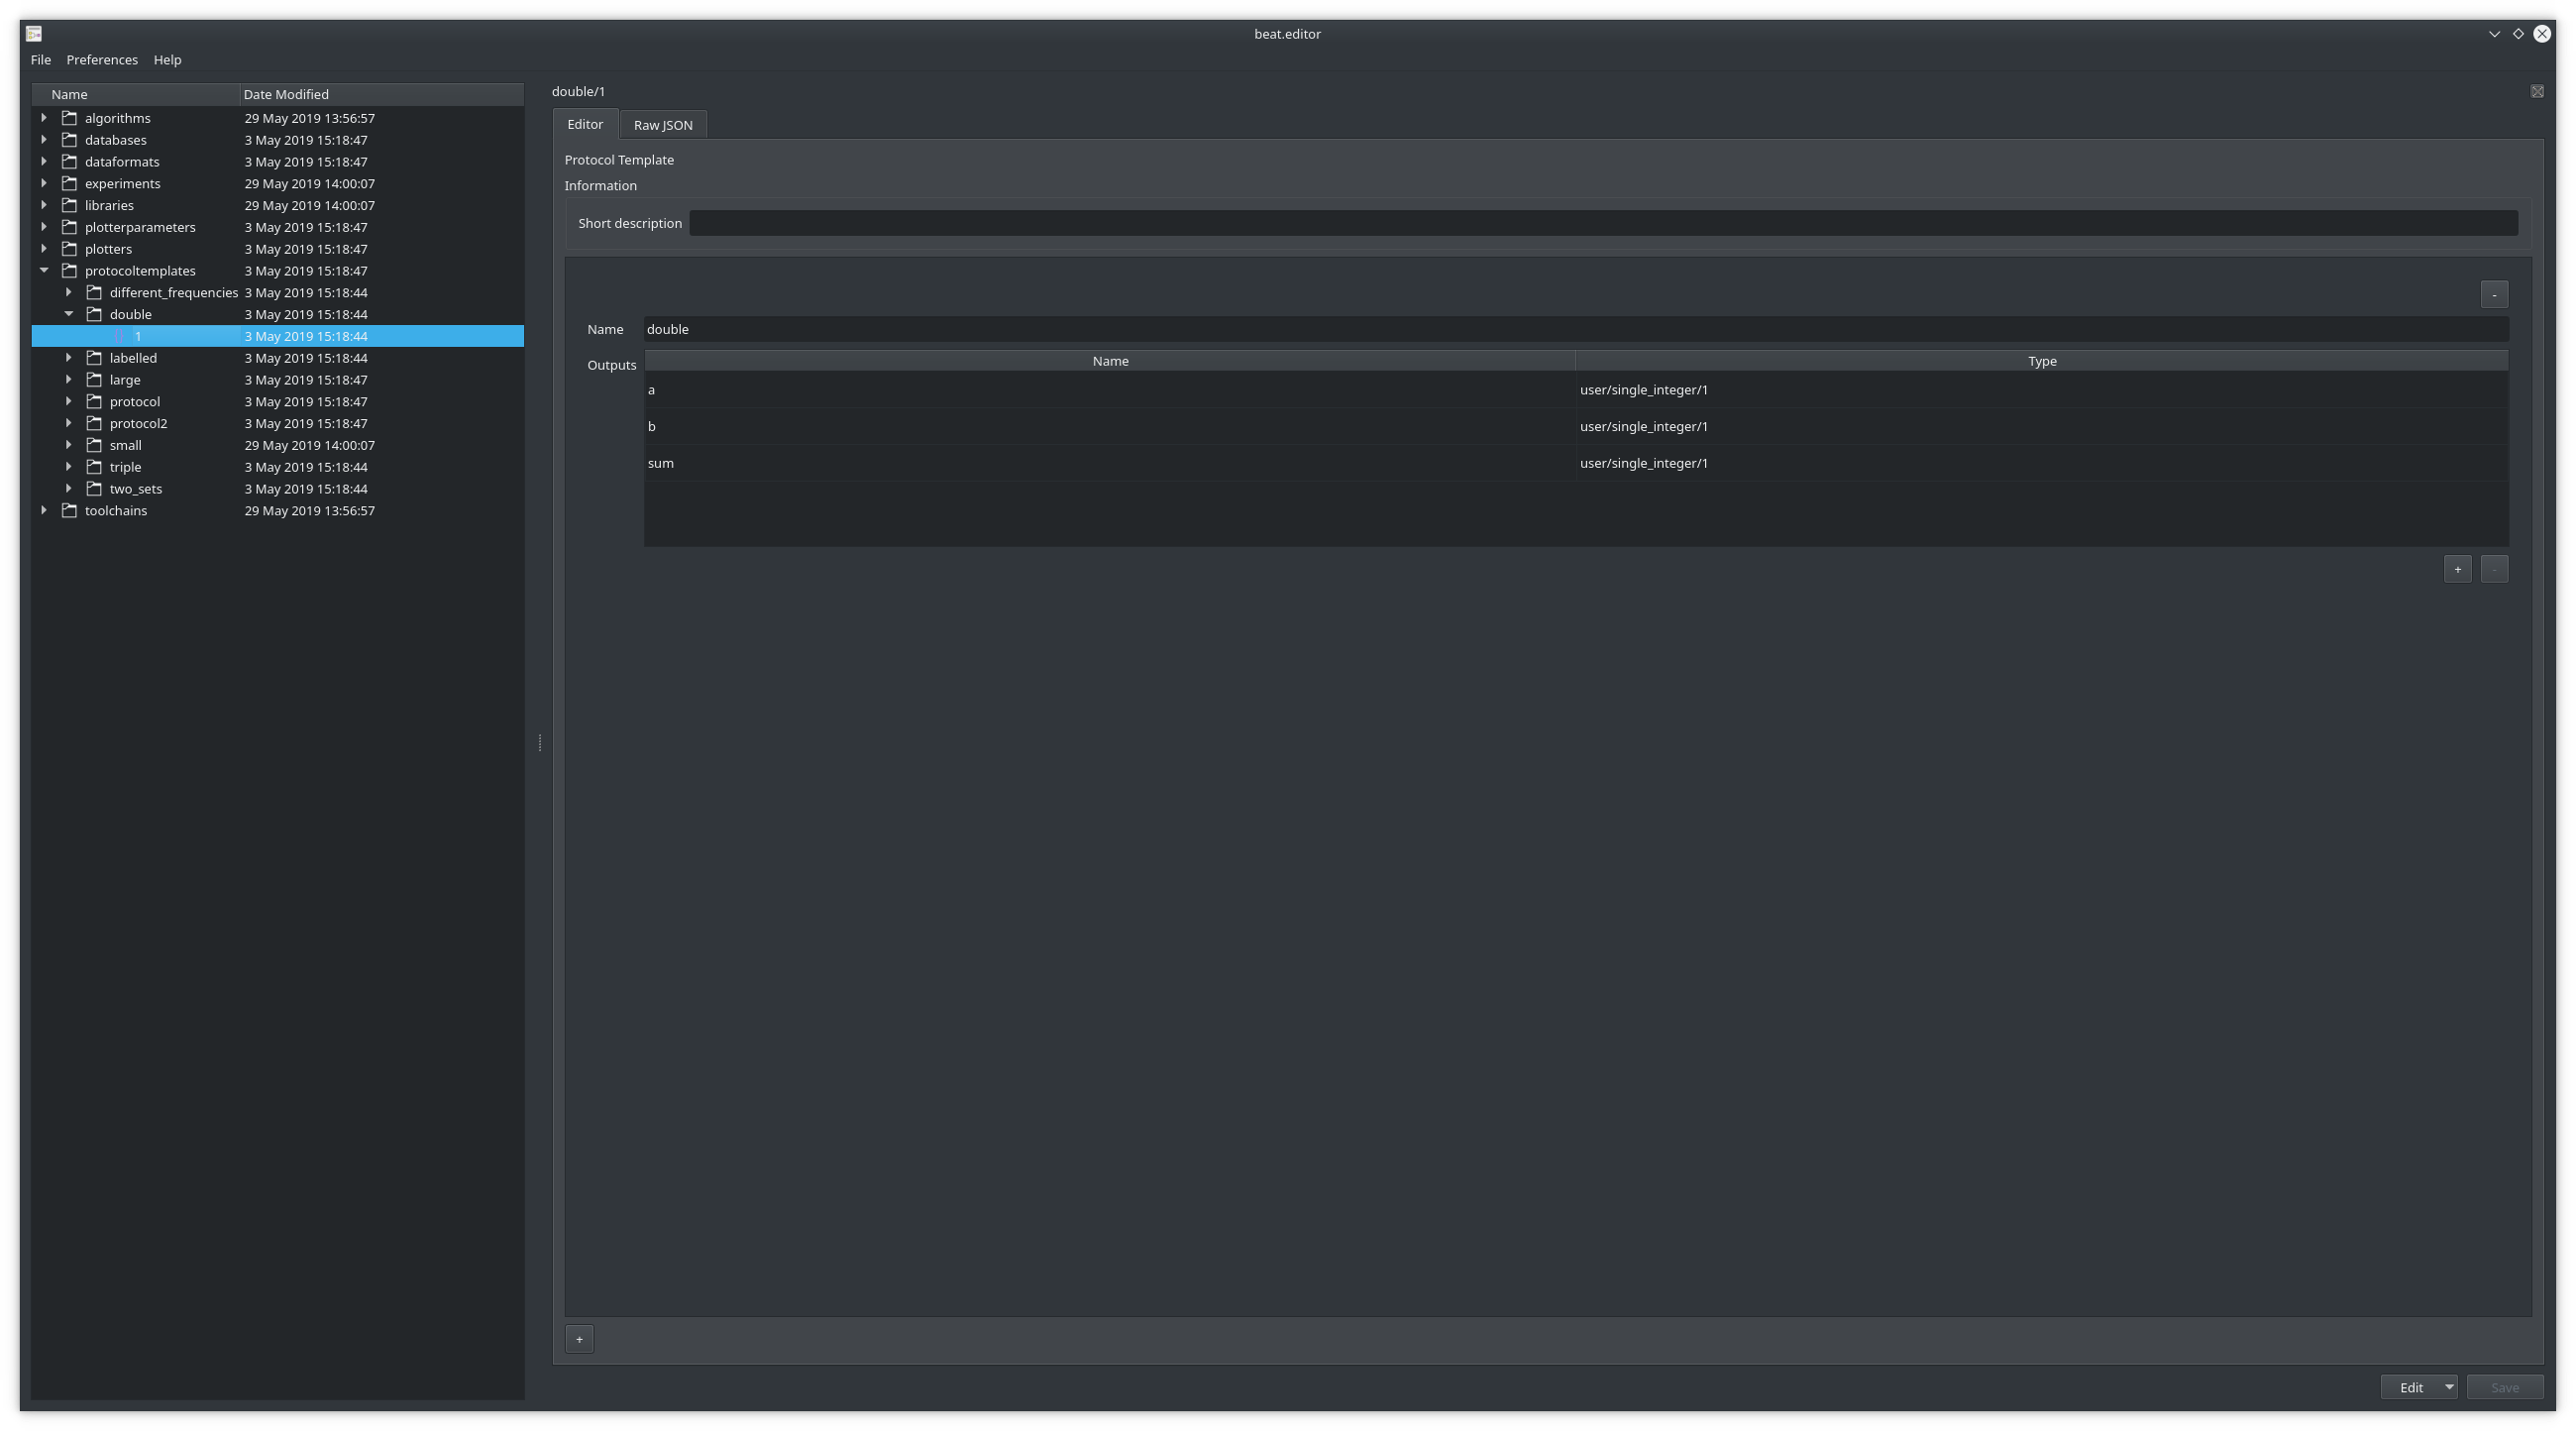The height and width of the screenshot is (1431, 2576).
Task: Close the double/1 editor via its close icon
Action: 2538,91
